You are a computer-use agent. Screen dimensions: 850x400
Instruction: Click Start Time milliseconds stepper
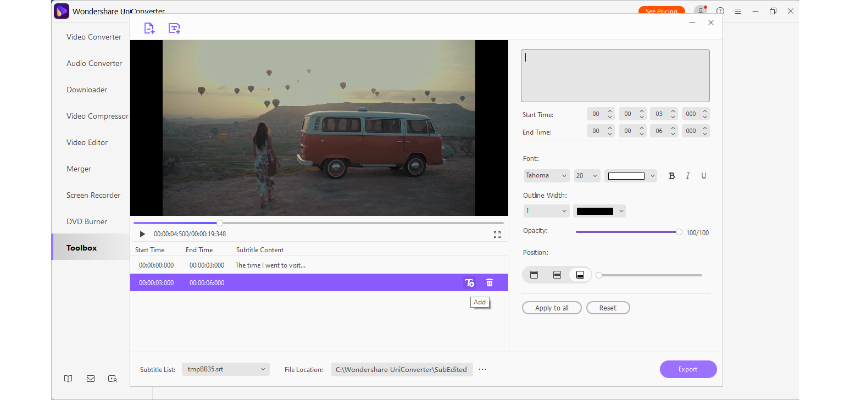(696, 114)
